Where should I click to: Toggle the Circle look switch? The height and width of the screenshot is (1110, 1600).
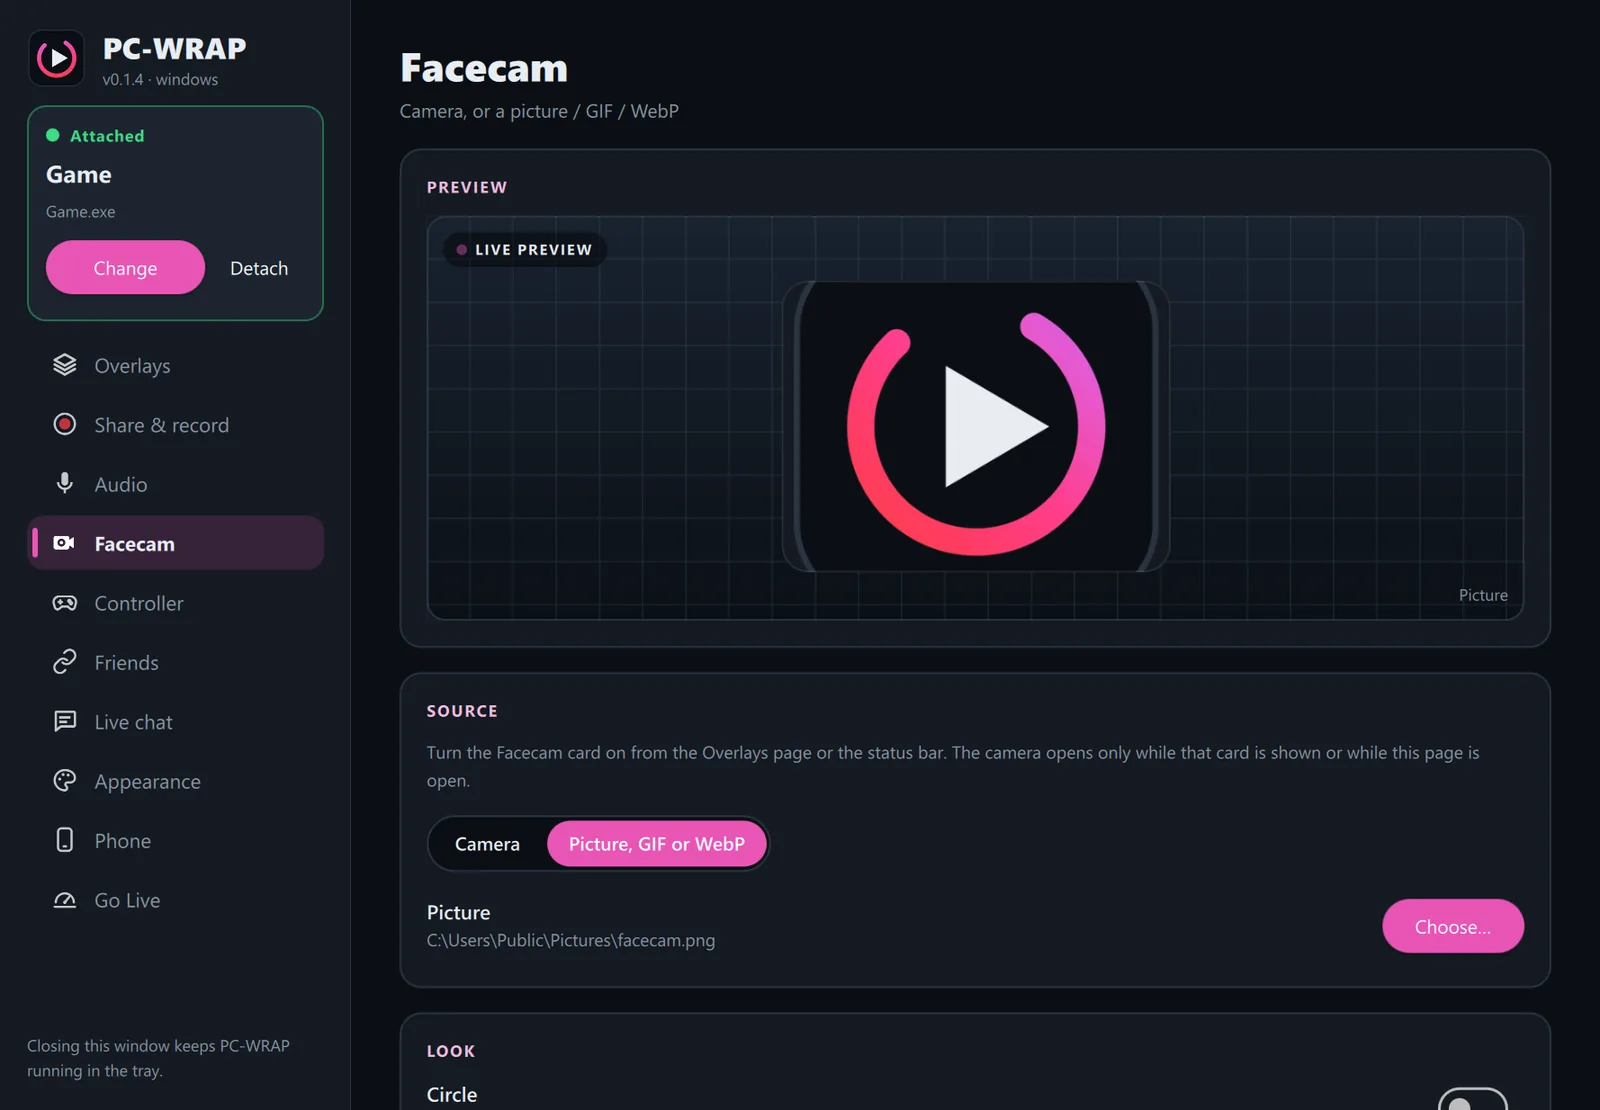1473,1099
